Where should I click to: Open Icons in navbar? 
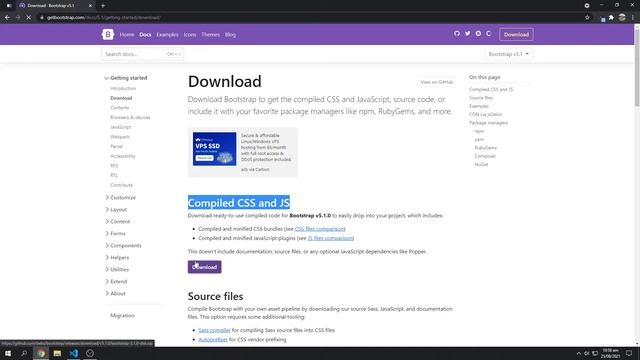coord(190,35)
